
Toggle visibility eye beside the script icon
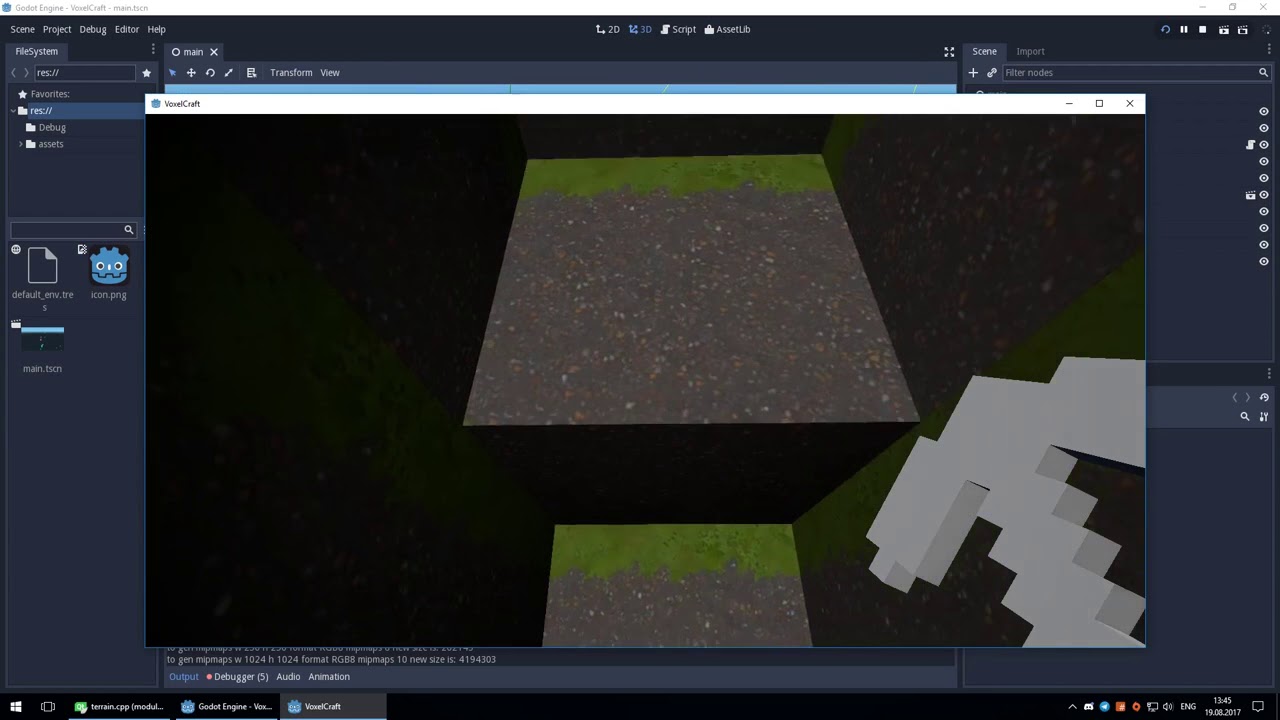1264,145
